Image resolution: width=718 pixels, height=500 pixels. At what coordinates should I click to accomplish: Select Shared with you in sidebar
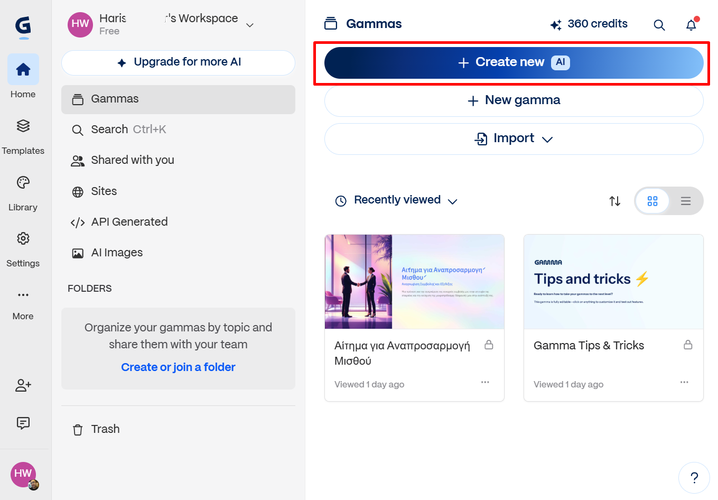(132, 160)
